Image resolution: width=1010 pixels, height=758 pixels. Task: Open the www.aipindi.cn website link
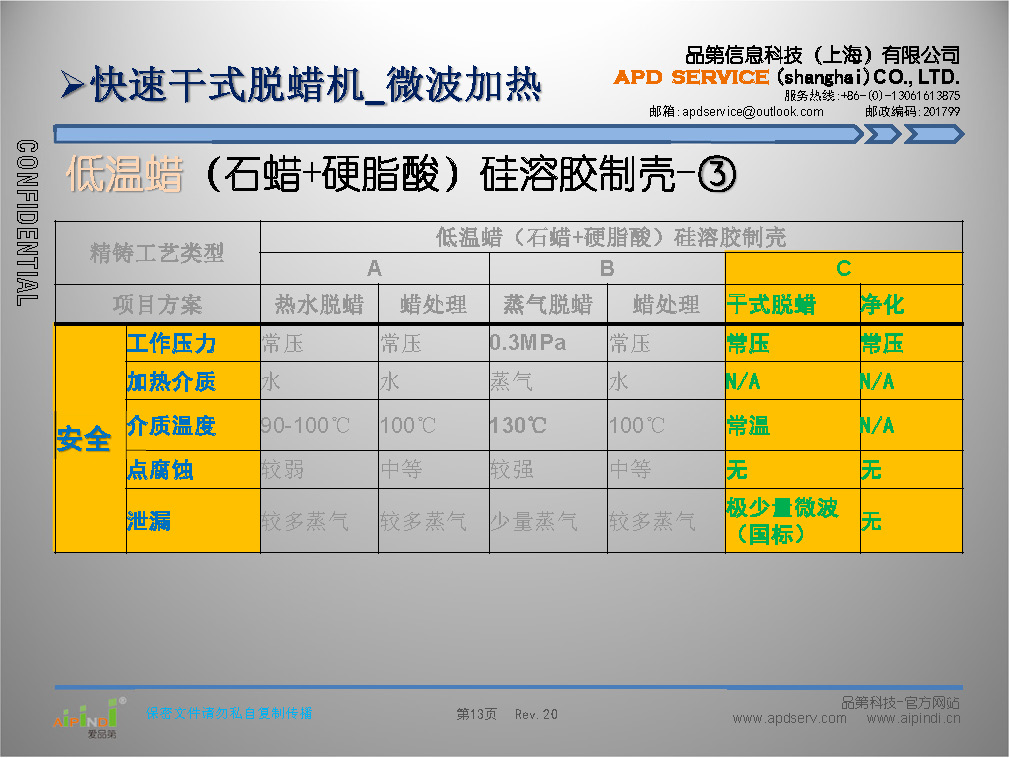pyautogui.click(x=913, y=718)
